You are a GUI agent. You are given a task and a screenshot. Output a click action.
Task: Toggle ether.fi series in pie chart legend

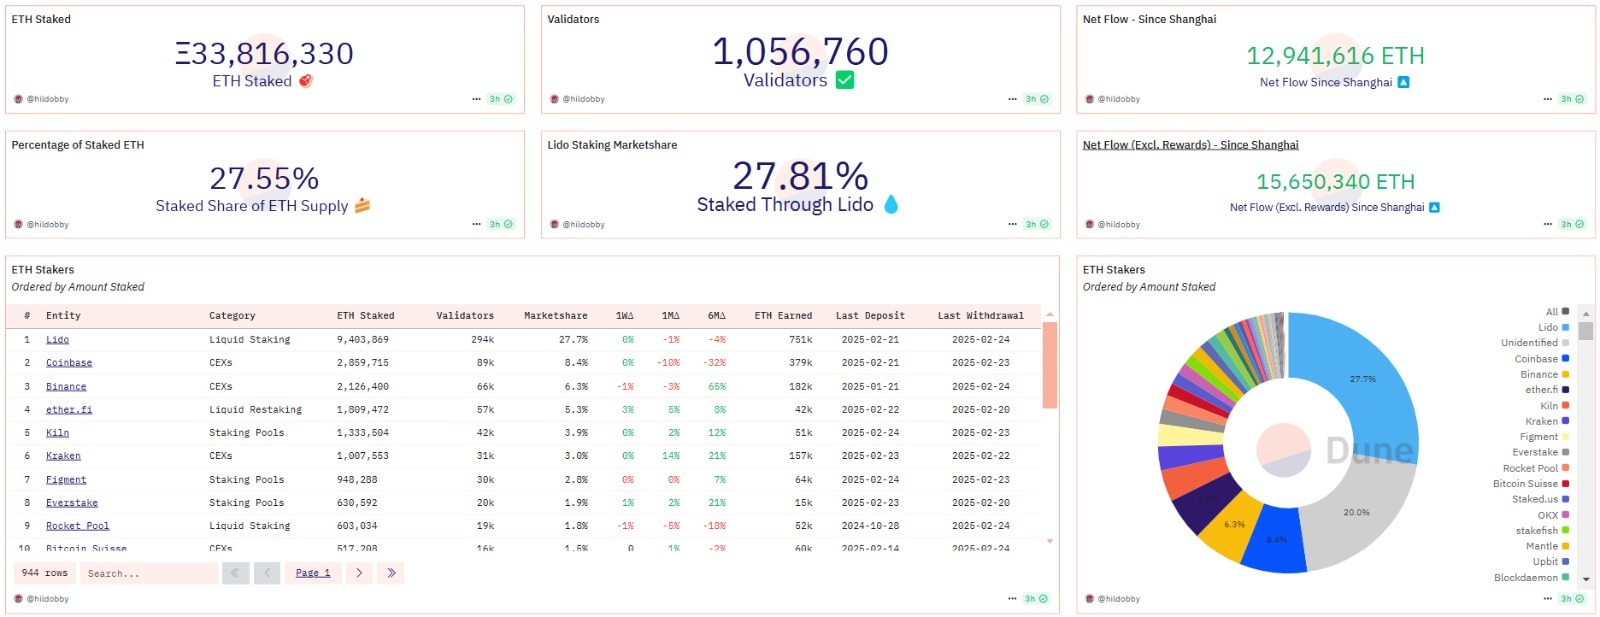pyautogui.click(x=1547, y=389)
